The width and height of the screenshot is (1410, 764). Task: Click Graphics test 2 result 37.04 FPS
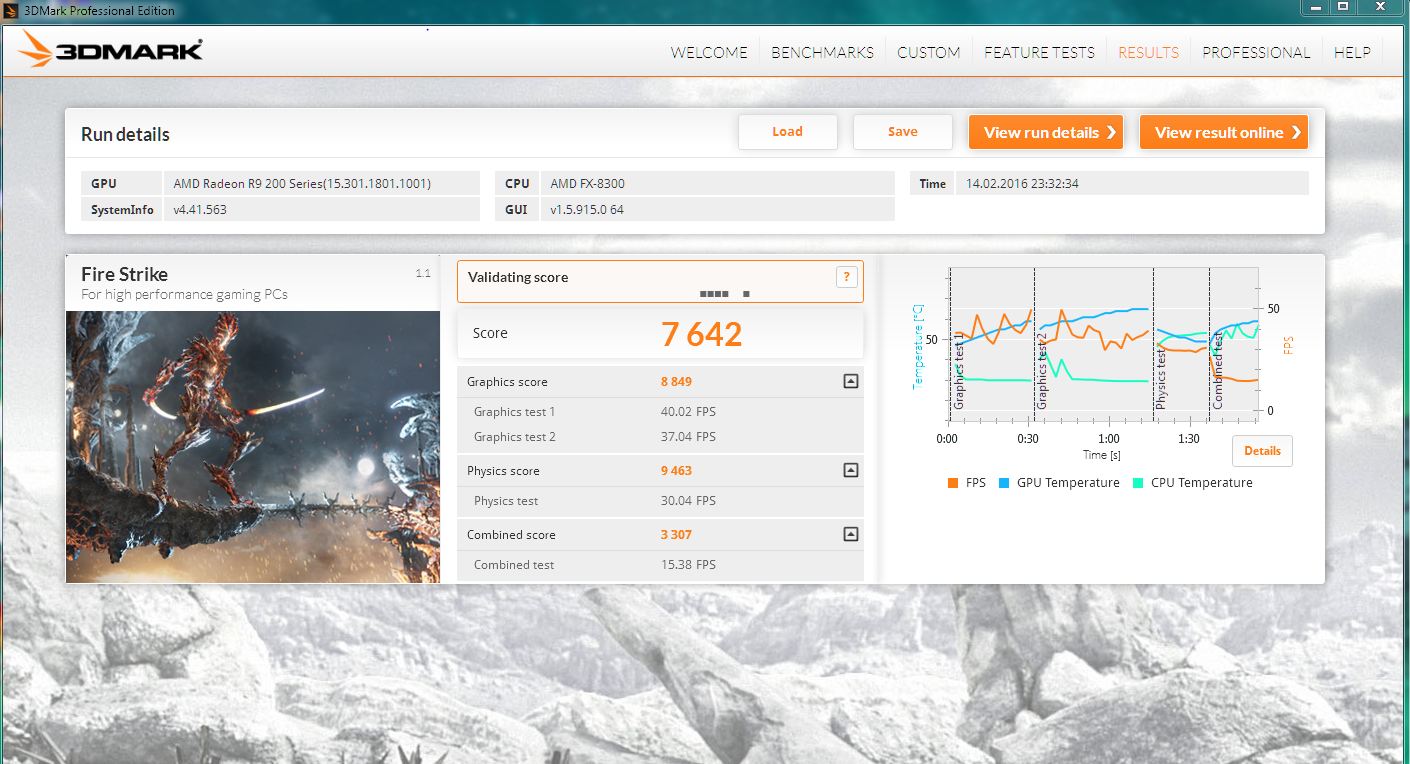pos(688,437)
